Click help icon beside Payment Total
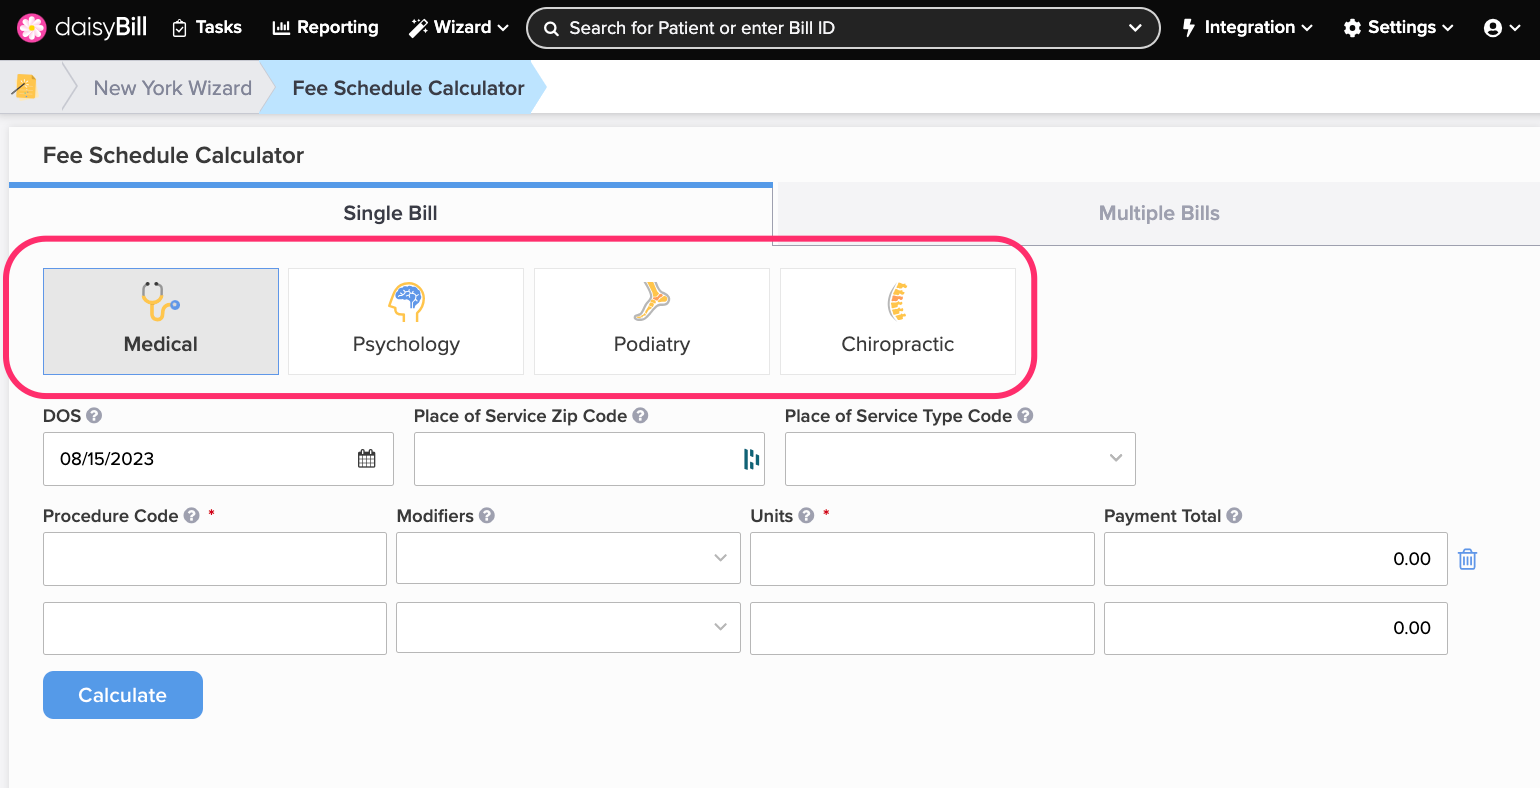This screenshot has height=788, width=1540. coord(1234,516)
